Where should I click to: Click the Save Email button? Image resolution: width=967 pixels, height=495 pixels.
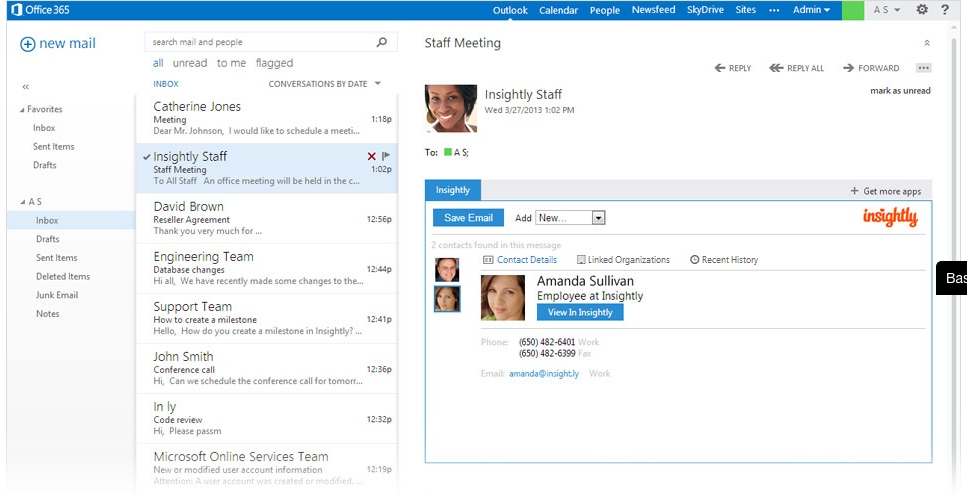pyautogui.click(x=468, y=218)
